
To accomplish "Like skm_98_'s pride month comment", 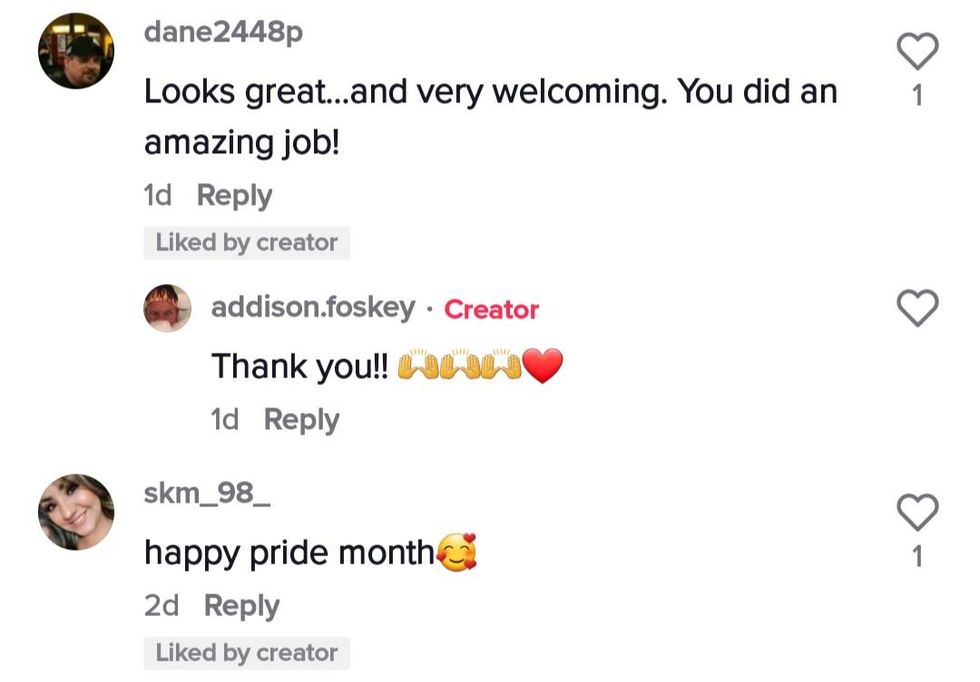I will click(918, 512).
